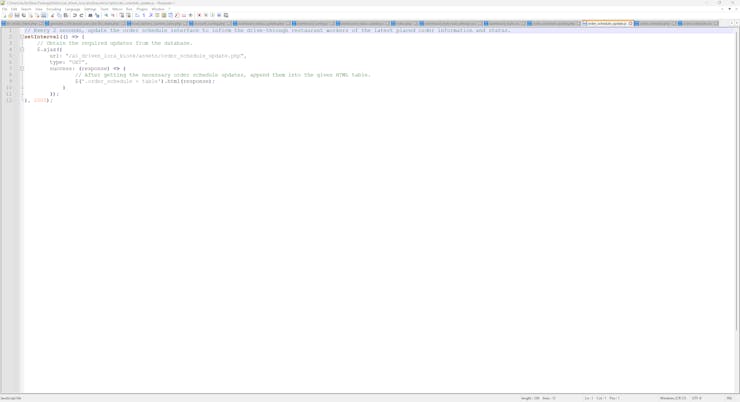Open the Search menu
The height and width of the screenshot is (402, 740).
click(x=26, y=9)
